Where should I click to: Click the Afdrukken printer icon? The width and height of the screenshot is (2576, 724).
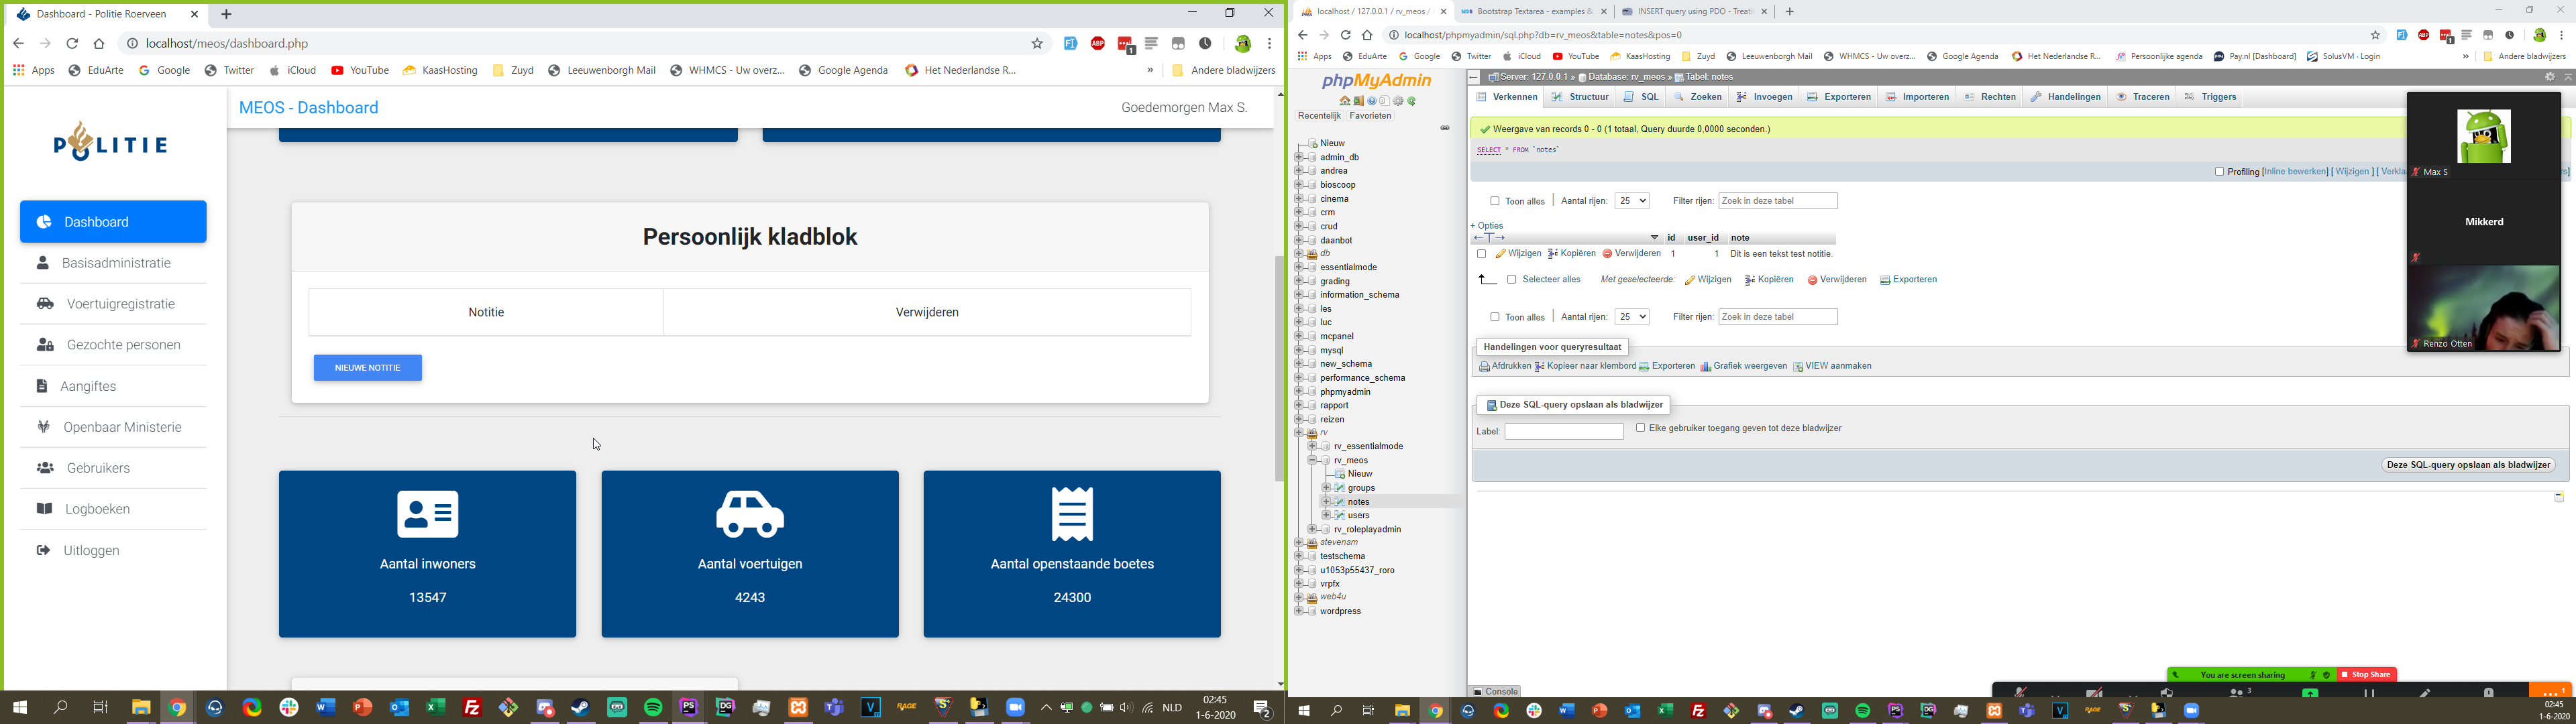pos(1484,367)
